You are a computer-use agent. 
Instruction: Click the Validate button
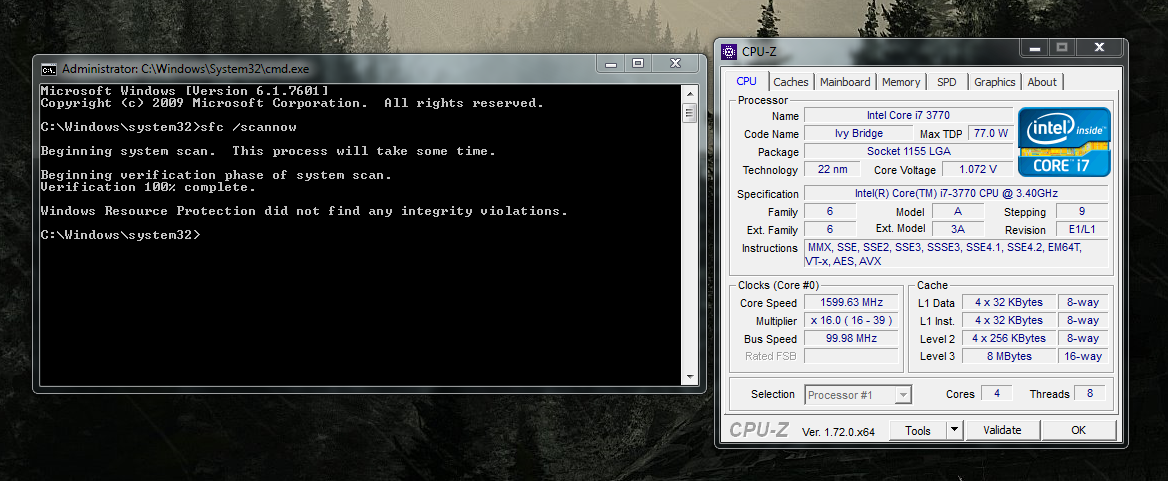[1003, 430]
